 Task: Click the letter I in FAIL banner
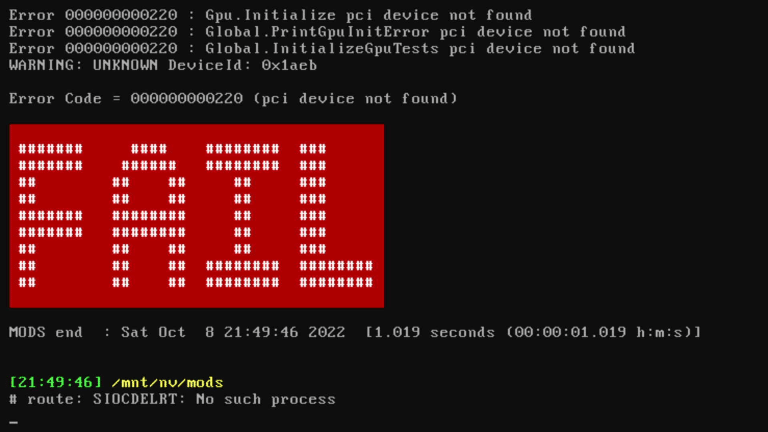[242, 216]
